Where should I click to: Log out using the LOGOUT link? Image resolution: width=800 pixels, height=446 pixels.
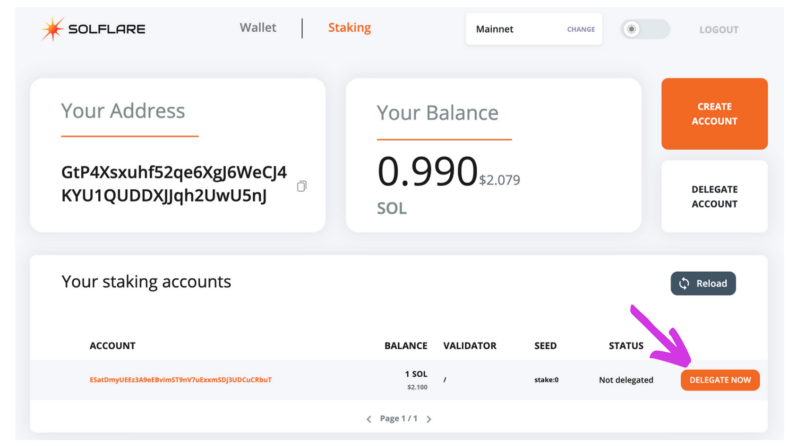[x=718, y=30]
